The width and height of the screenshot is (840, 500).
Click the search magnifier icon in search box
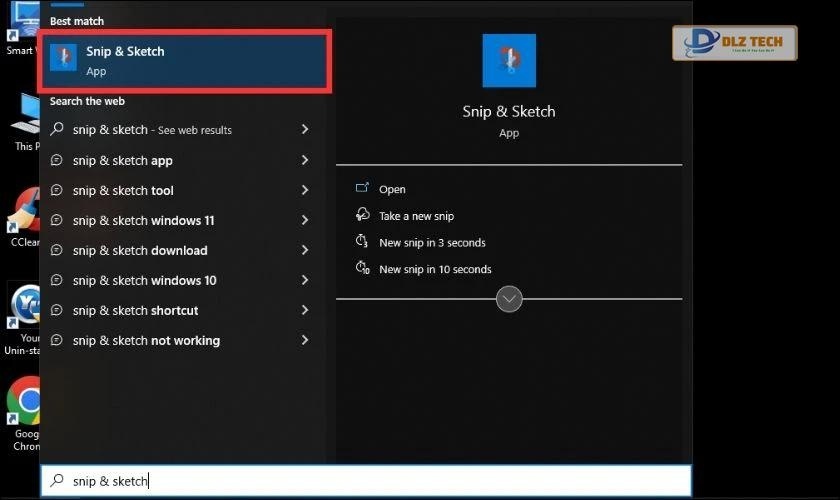[57, 481]
